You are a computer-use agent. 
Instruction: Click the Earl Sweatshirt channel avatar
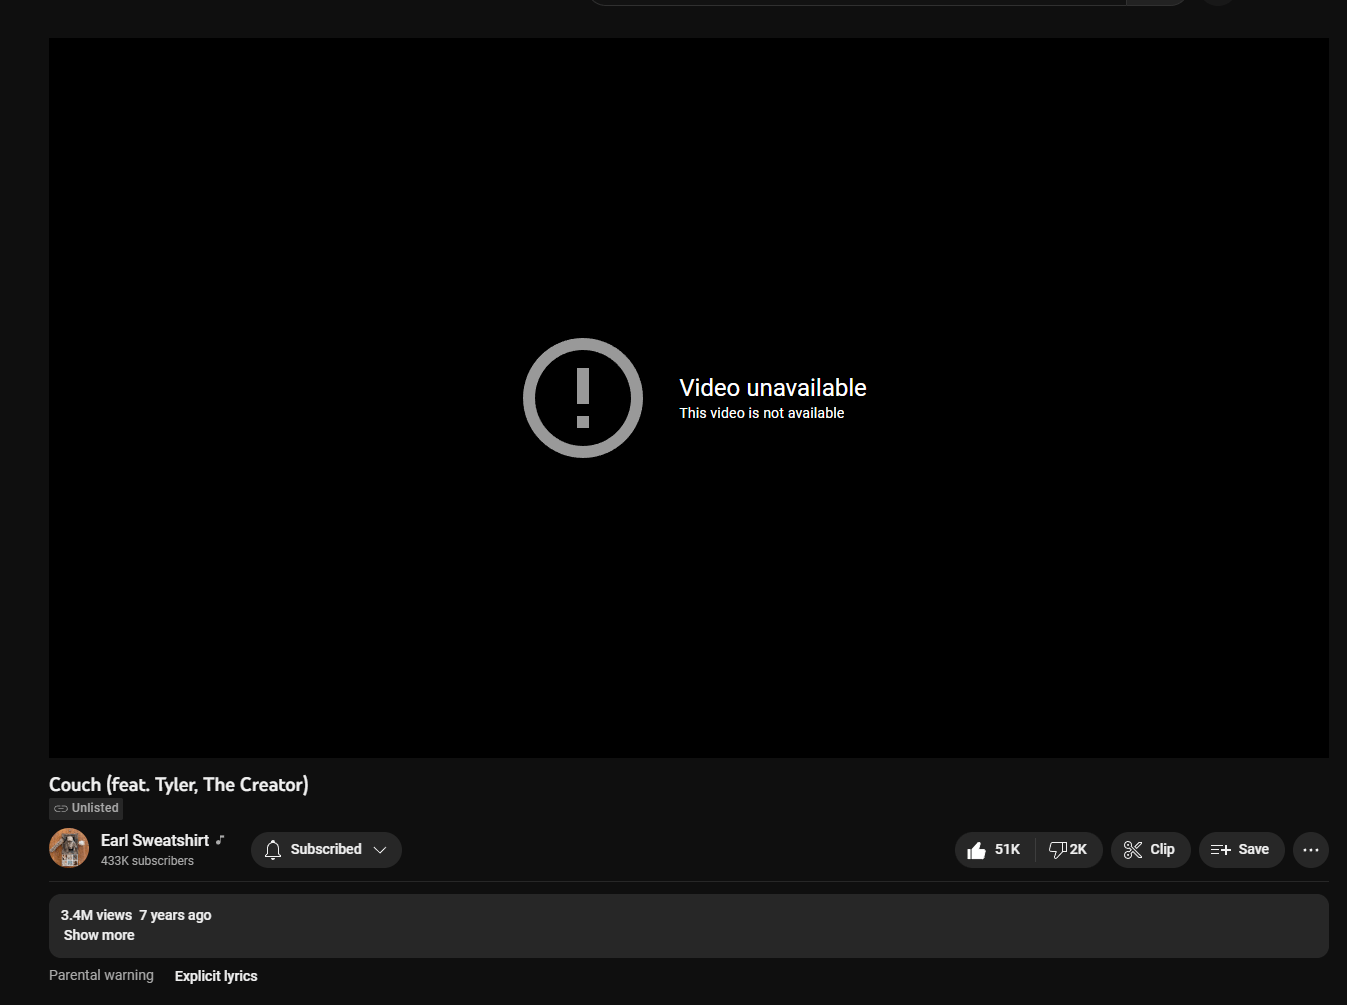[x=68, y=847]
